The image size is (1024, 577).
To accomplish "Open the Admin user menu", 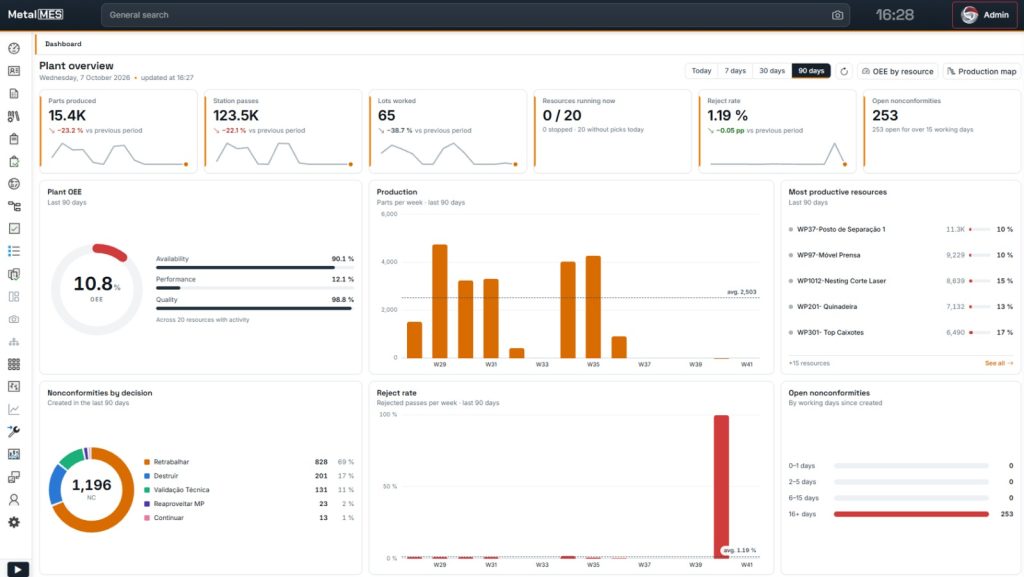I will click(x=985, y=14).
